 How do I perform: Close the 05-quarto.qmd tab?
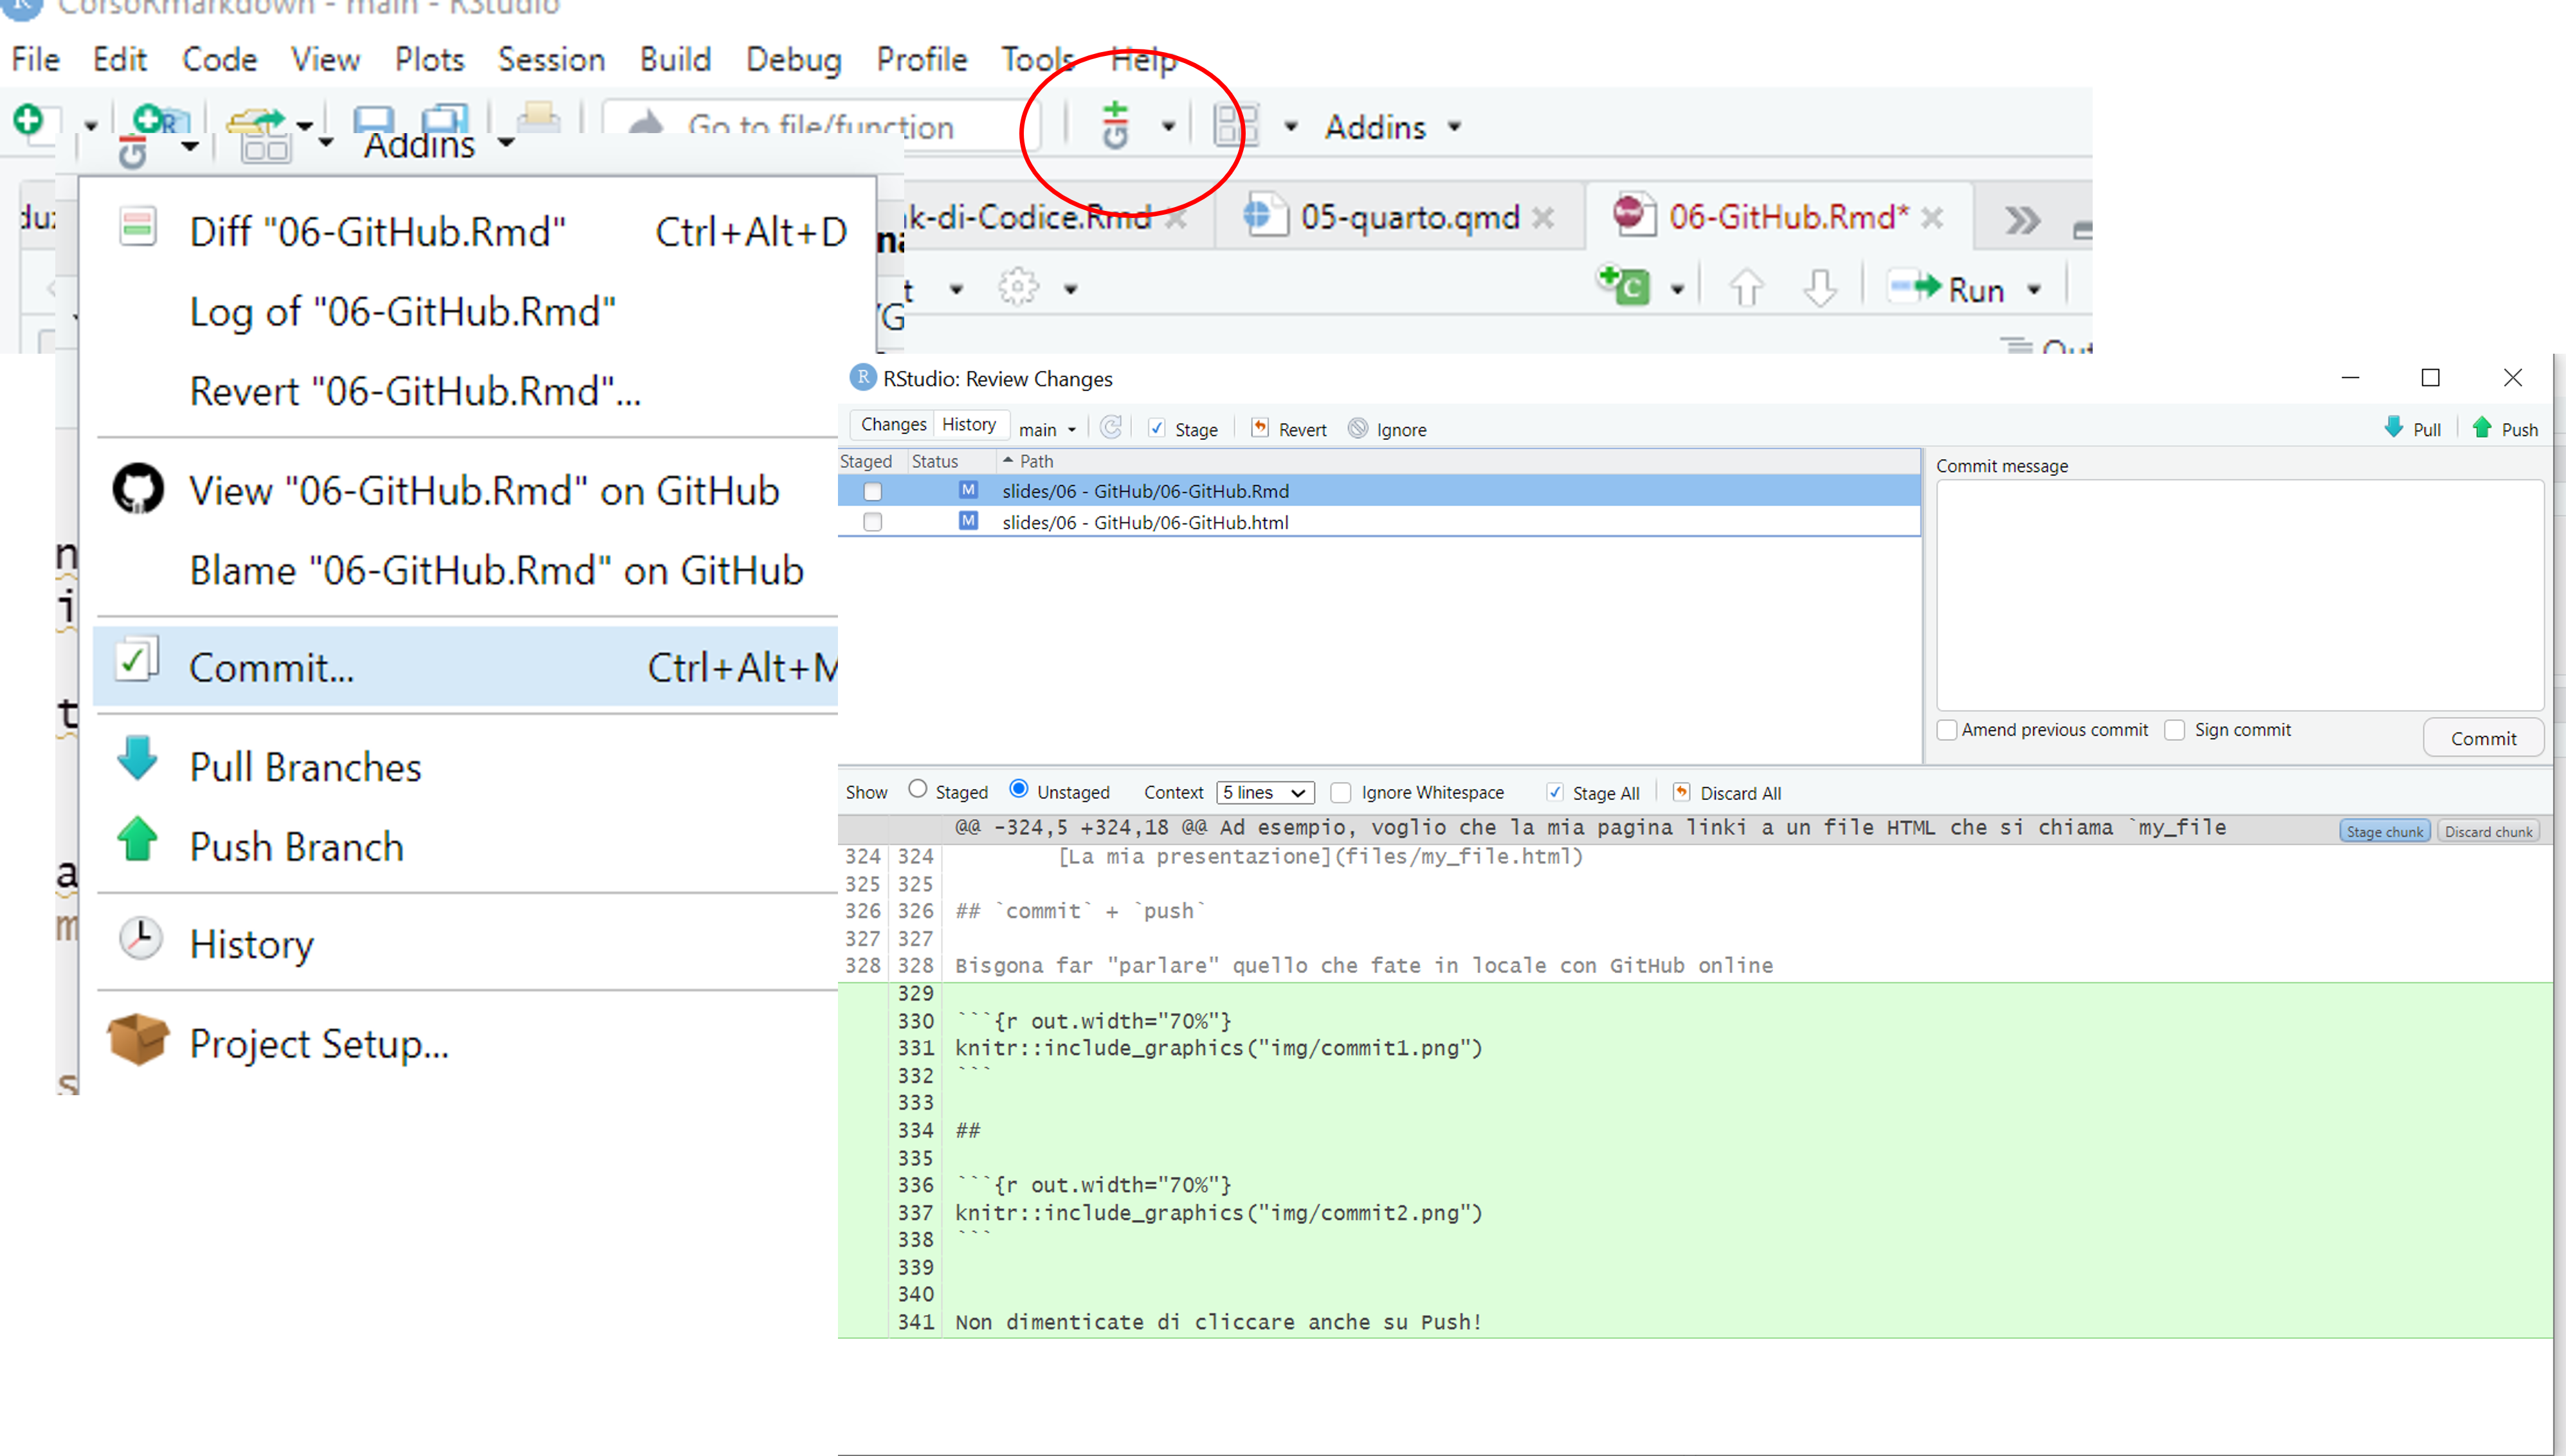(1543, 218)
